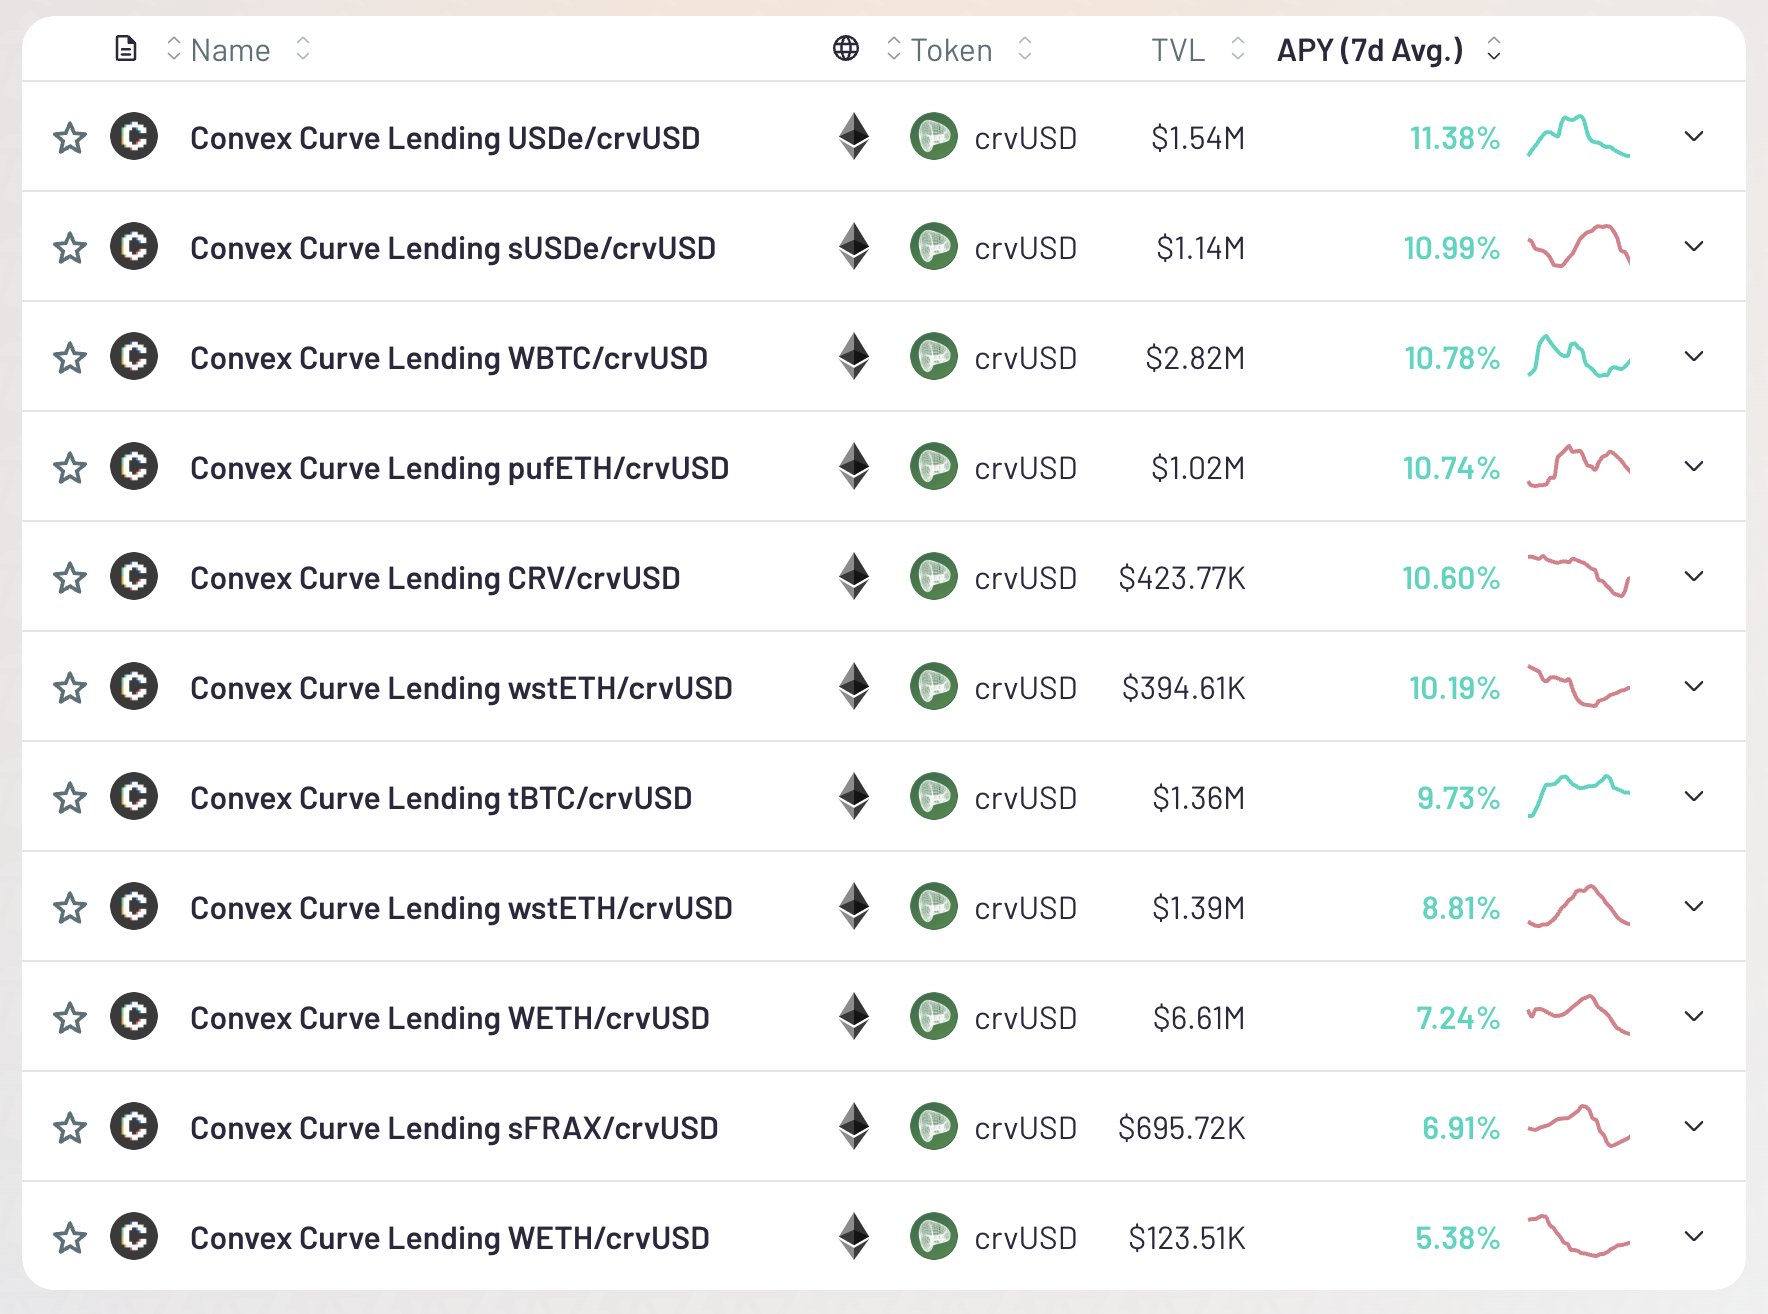Viewport: 1768px width, 1314px height.
Task: Click Ethereum icon on USDe/crvUSD row
Action: [x=853, y=136]
